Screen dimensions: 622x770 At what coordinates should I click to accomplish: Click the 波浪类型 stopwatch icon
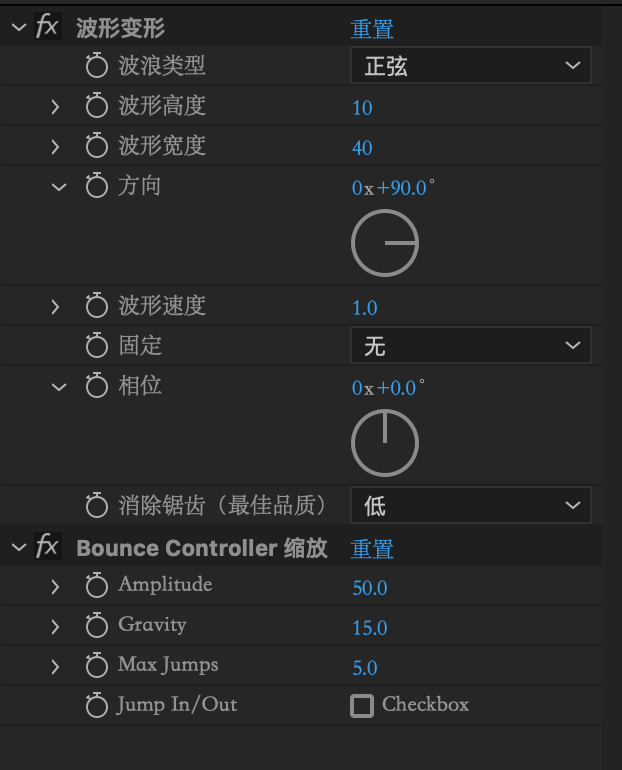point(96,67)
